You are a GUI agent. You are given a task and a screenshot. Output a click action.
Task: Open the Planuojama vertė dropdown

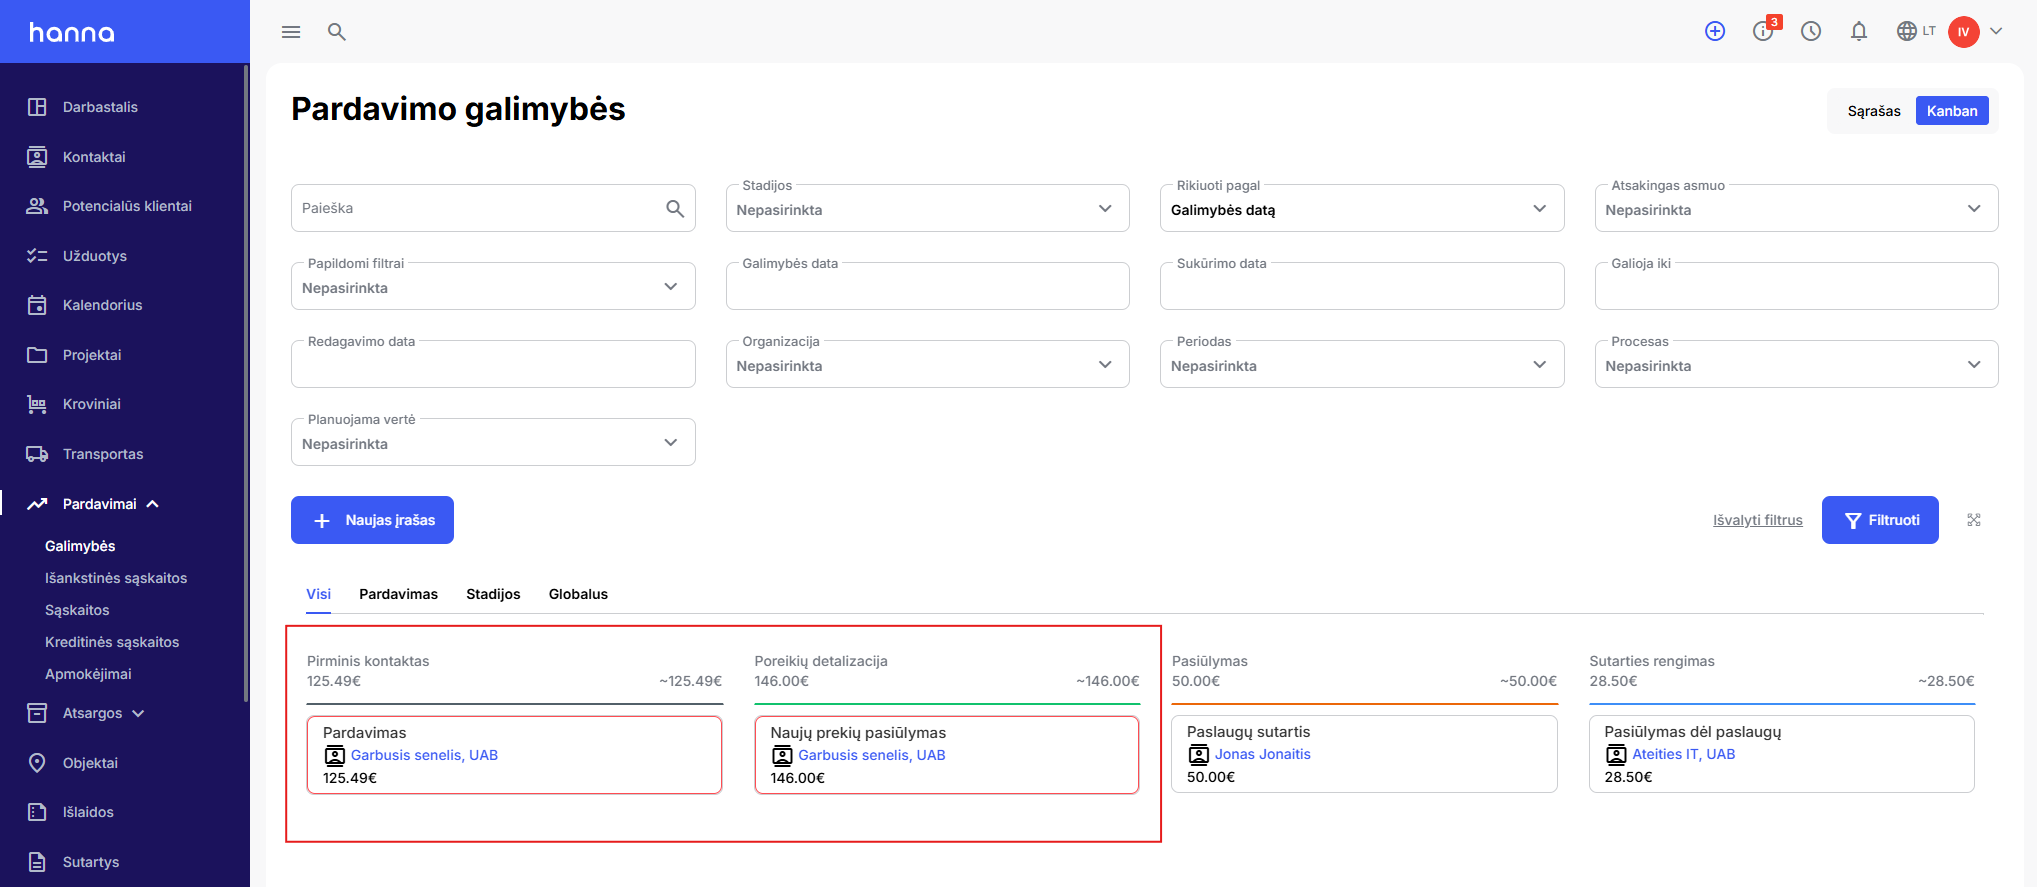point(493,442)
